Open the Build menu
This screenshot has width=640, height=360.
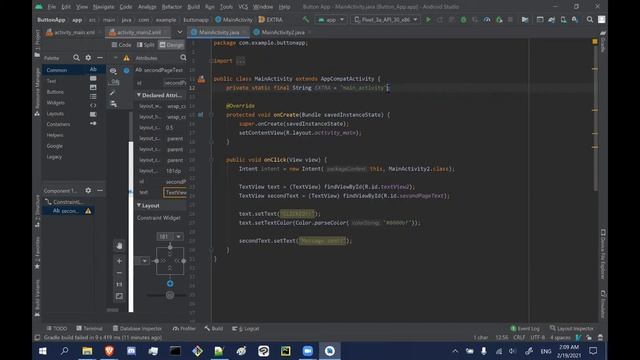click(193, 7)
